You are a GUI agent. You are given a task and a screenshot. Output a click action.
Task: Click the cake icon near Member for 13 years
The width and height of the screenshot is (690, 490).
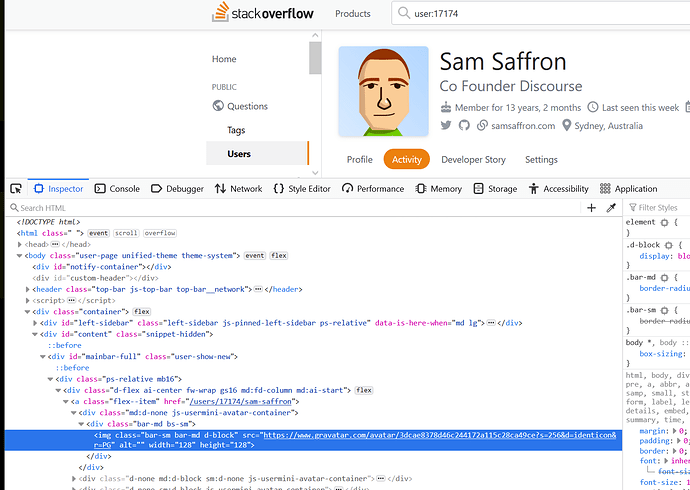click(446, 107)
